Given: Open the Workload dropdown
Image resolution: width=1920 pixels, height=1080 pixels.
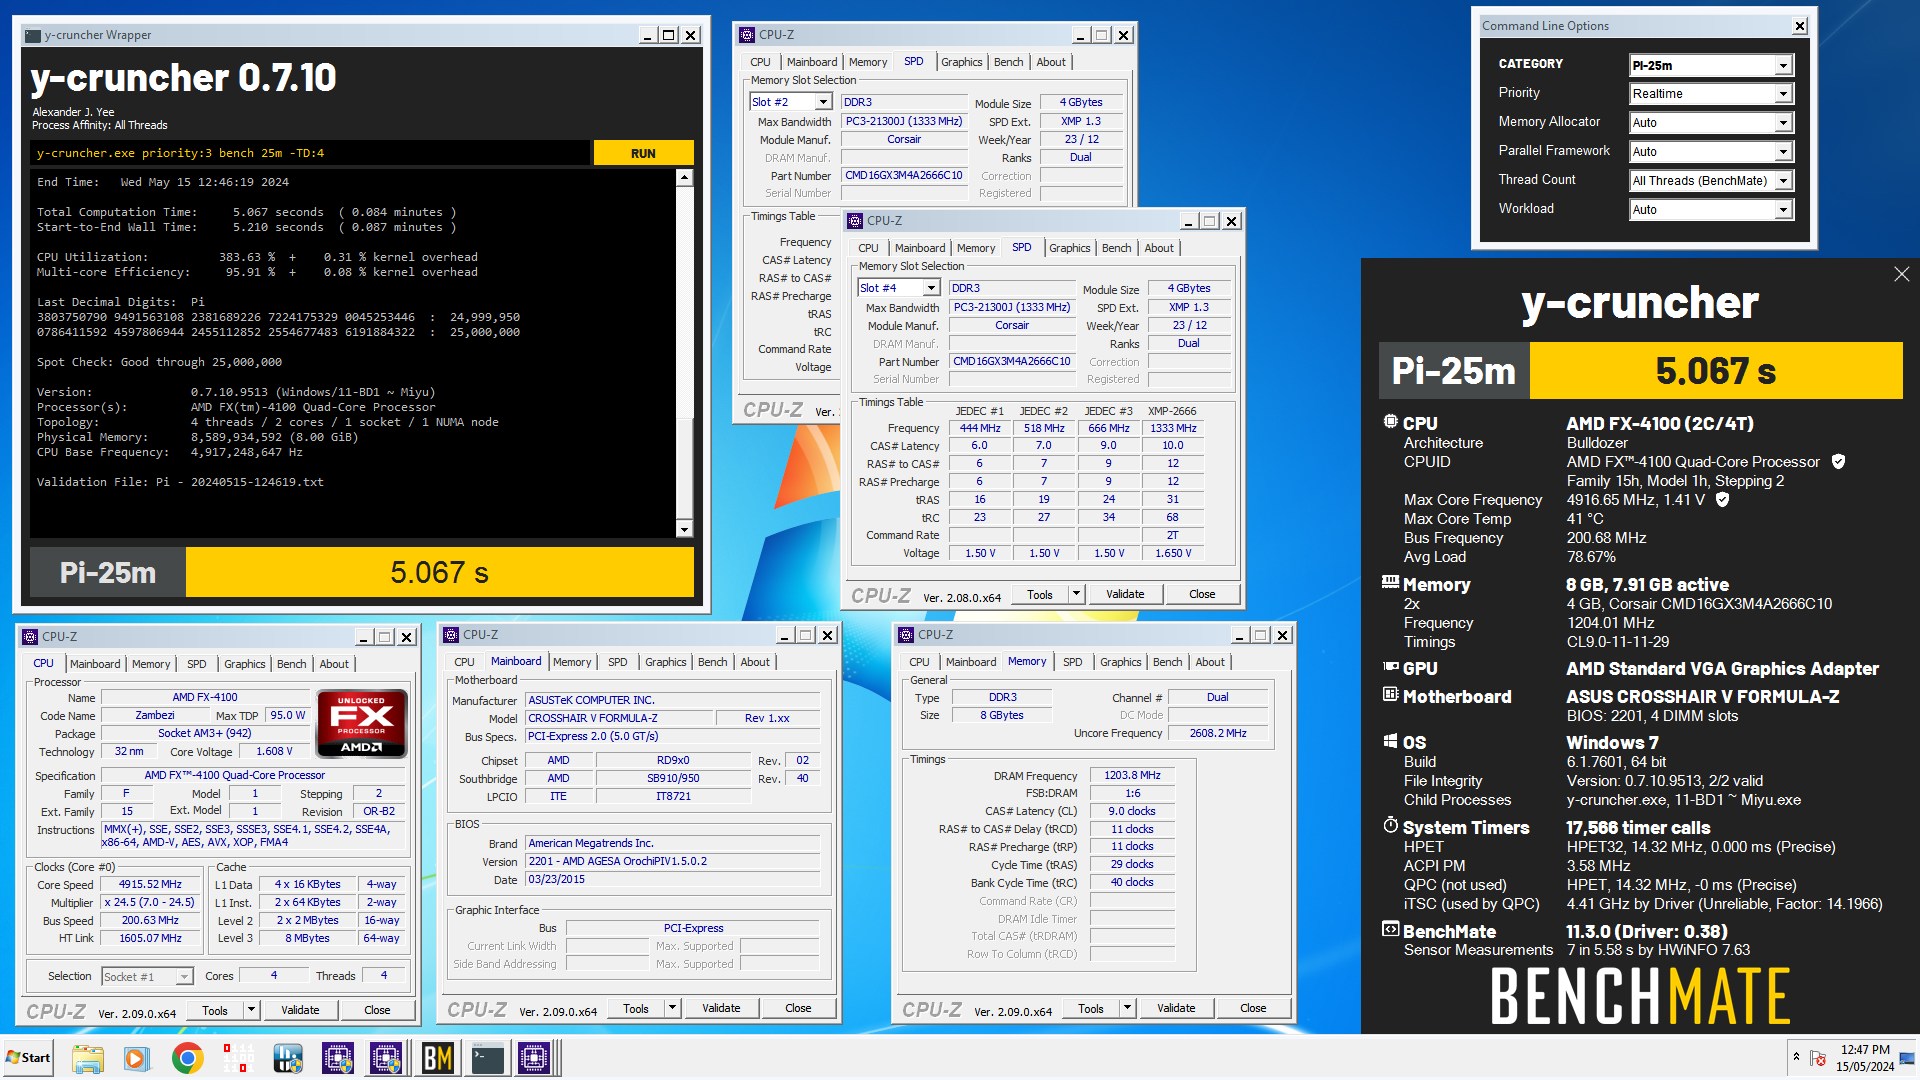Looking at the screenshot, I should [1783, 210].
